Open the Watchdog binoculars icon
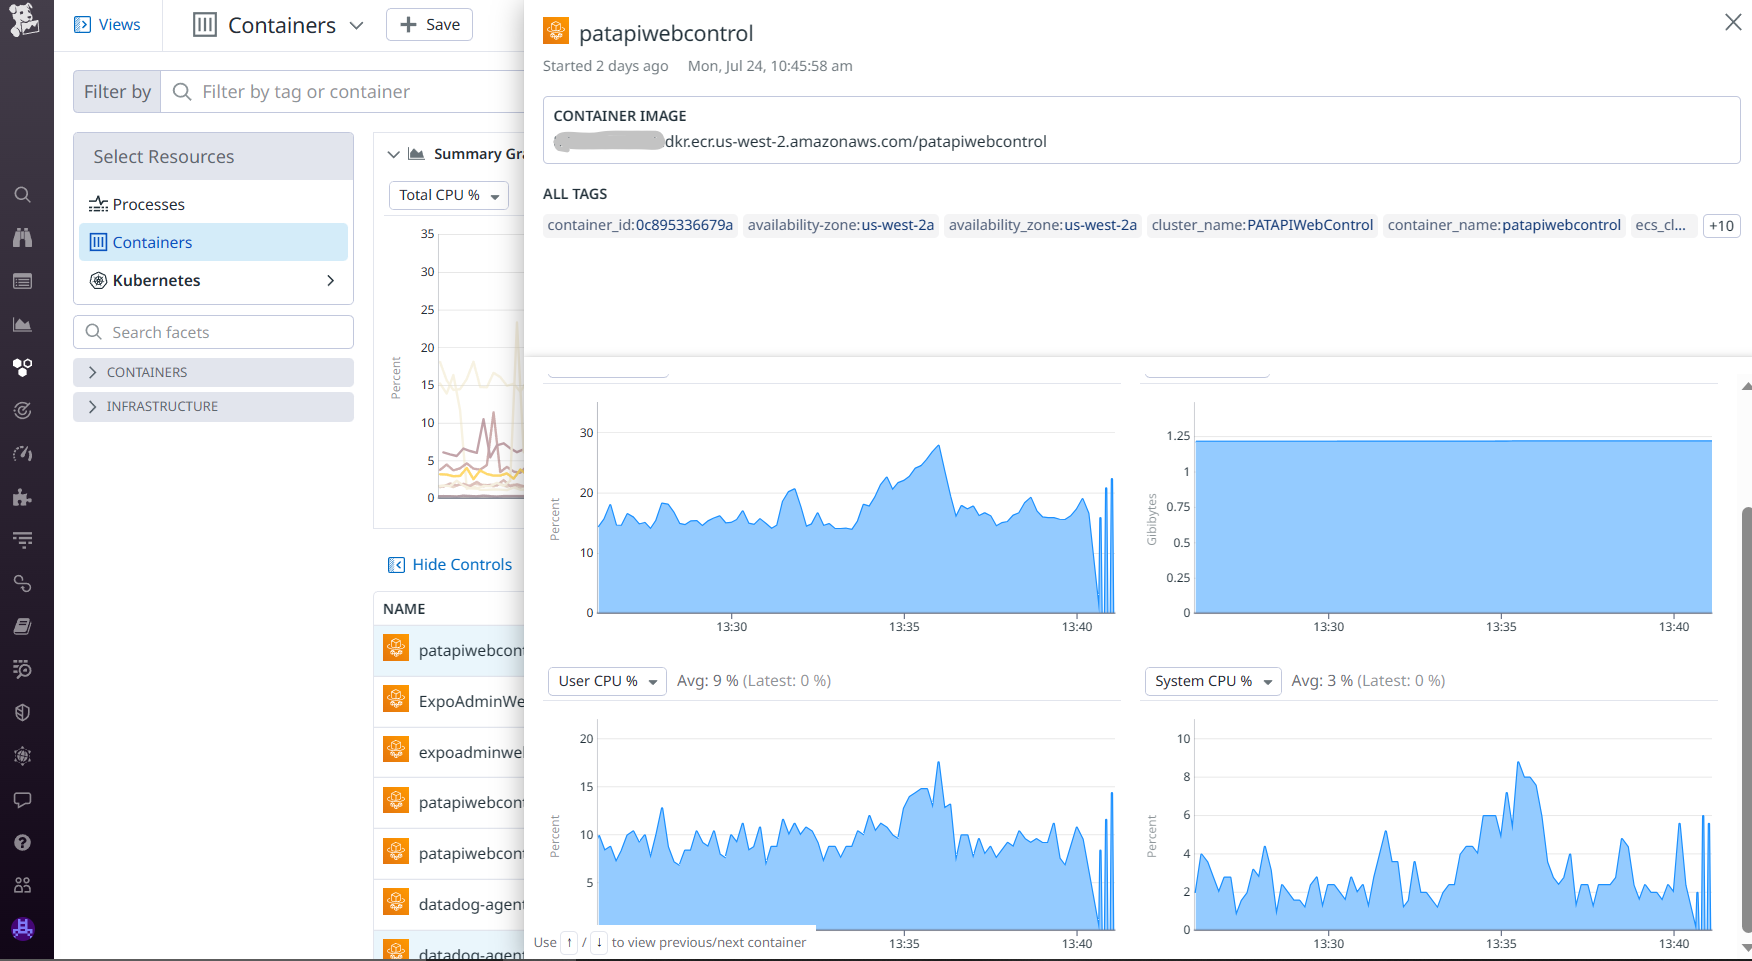 pos(22,238)
